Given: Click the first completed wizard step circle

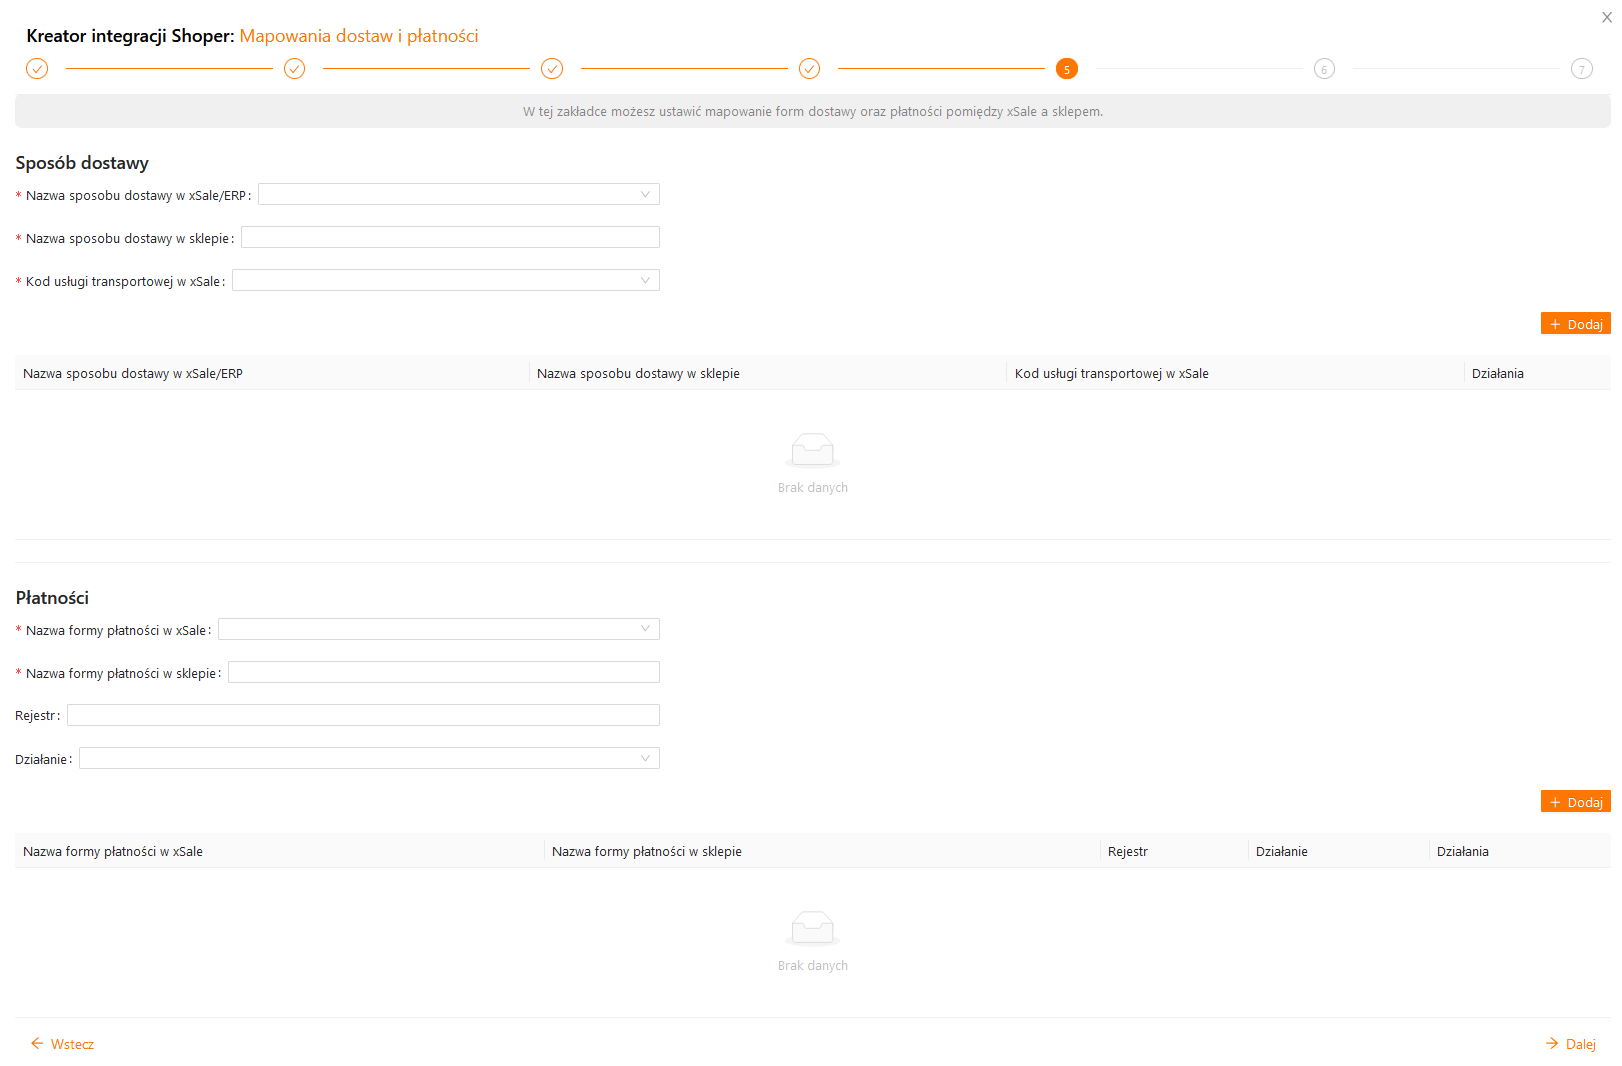Looking at the screenshot, I should click(x=37, y=69).
